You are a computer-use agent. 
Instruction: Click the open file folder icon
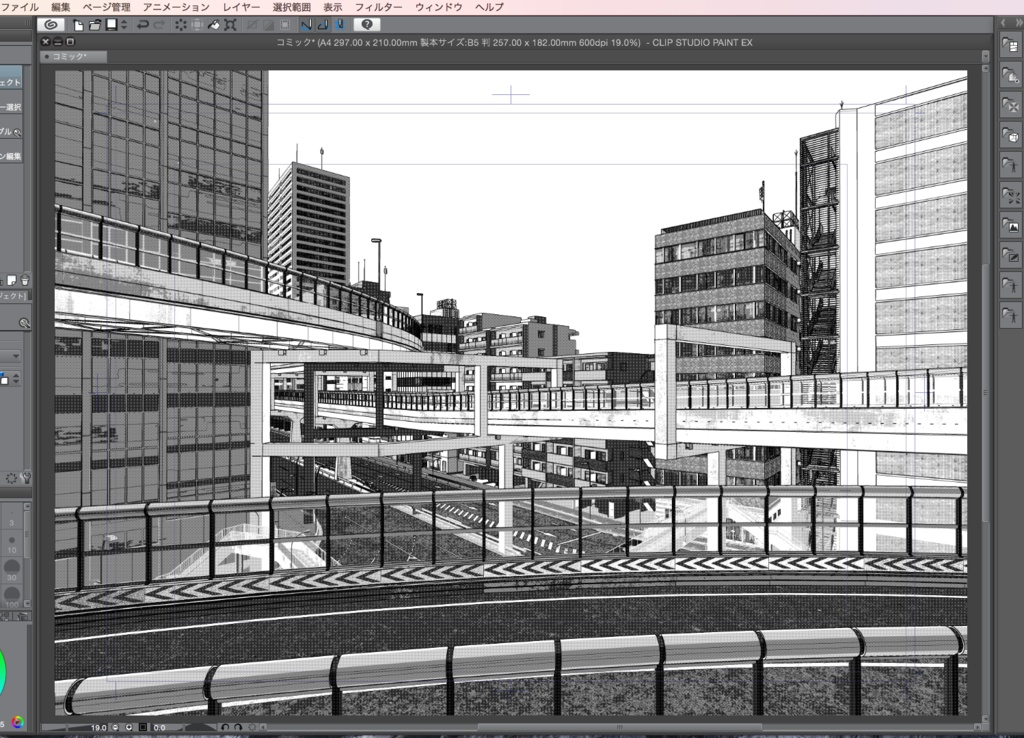pos(95,25)
